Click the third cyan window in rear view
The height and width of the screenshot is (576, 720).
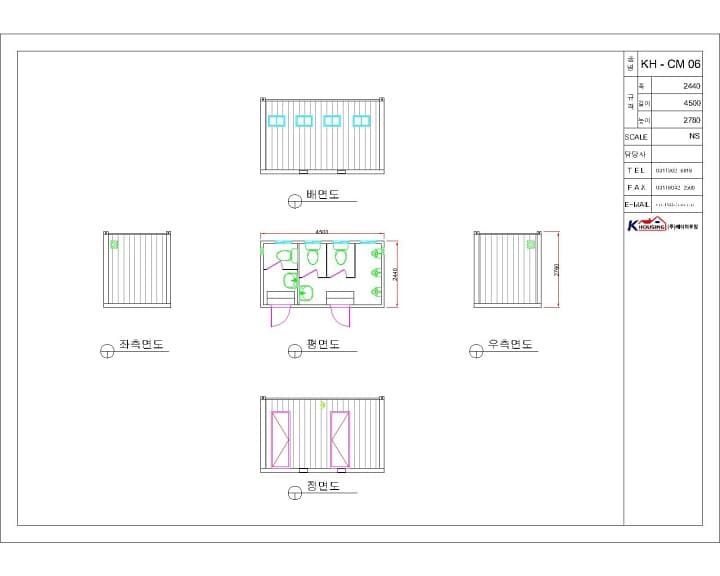[x=332, y=121]
